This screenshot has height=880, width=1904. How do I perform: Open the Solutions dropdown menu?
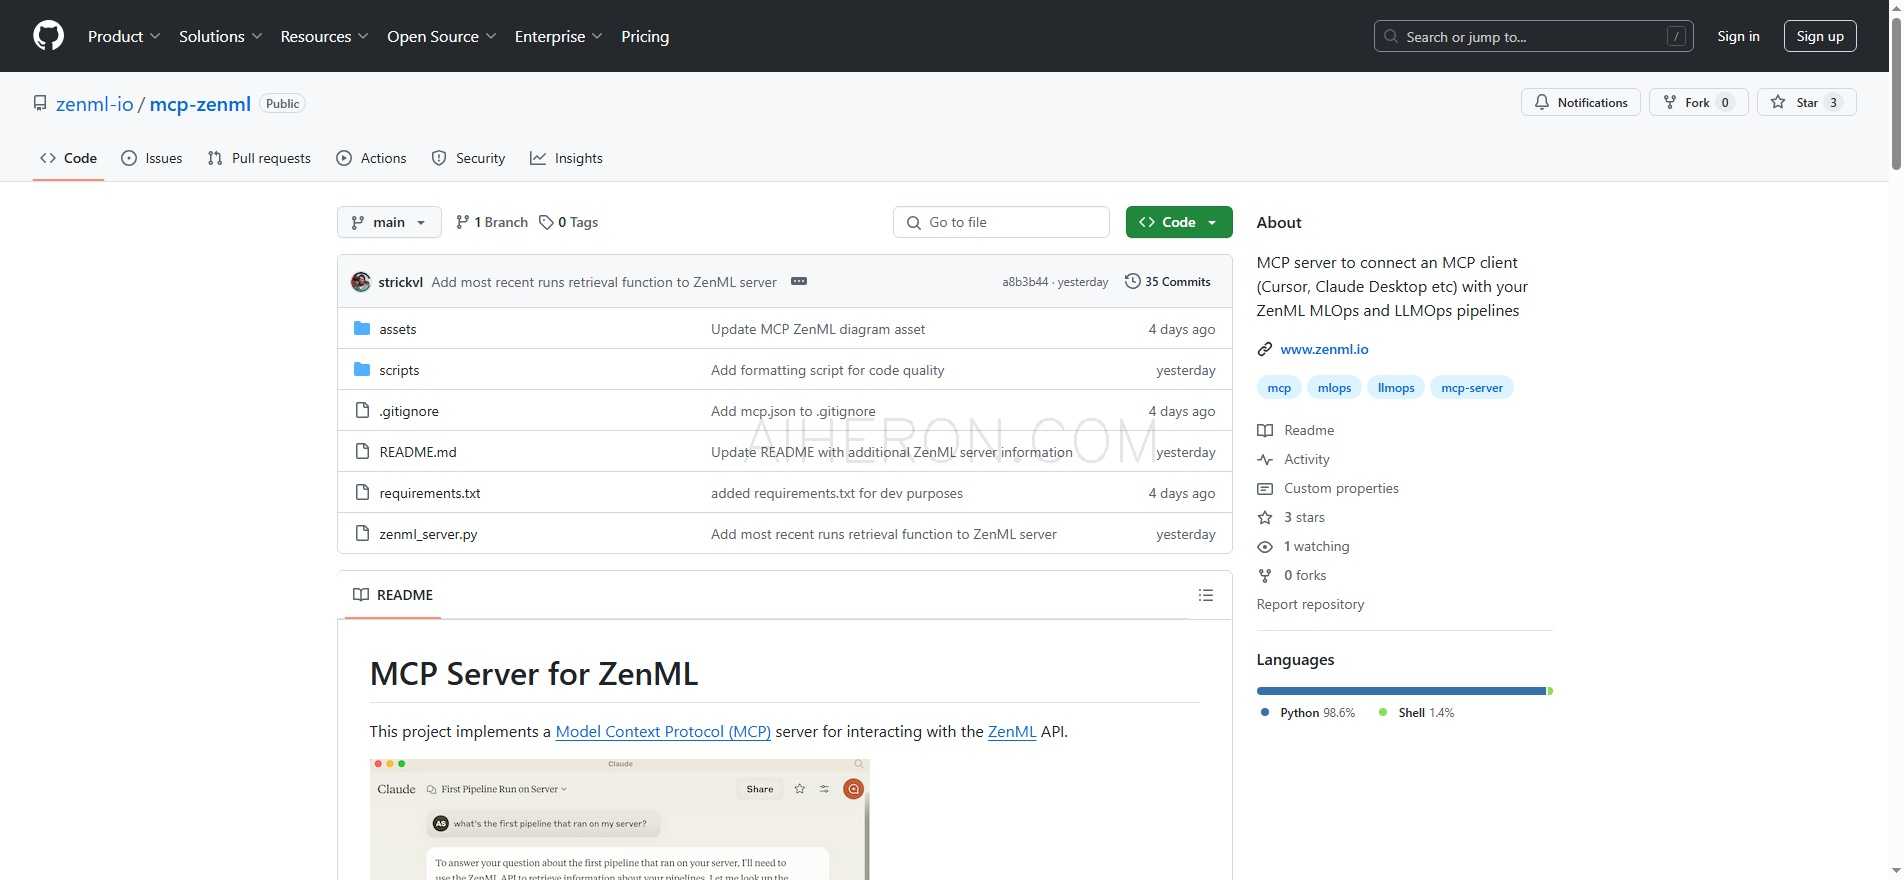(221, 36)
